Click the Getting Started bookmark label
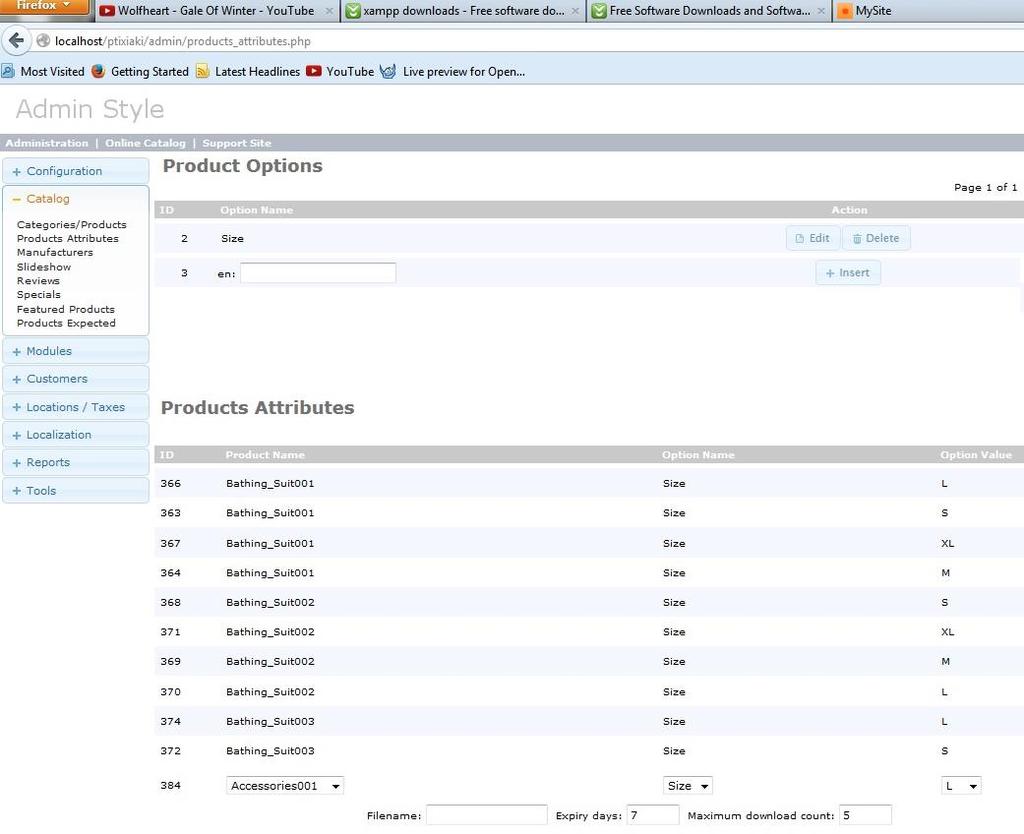This screenshot has height=834, width=1024. pos(150,72)
